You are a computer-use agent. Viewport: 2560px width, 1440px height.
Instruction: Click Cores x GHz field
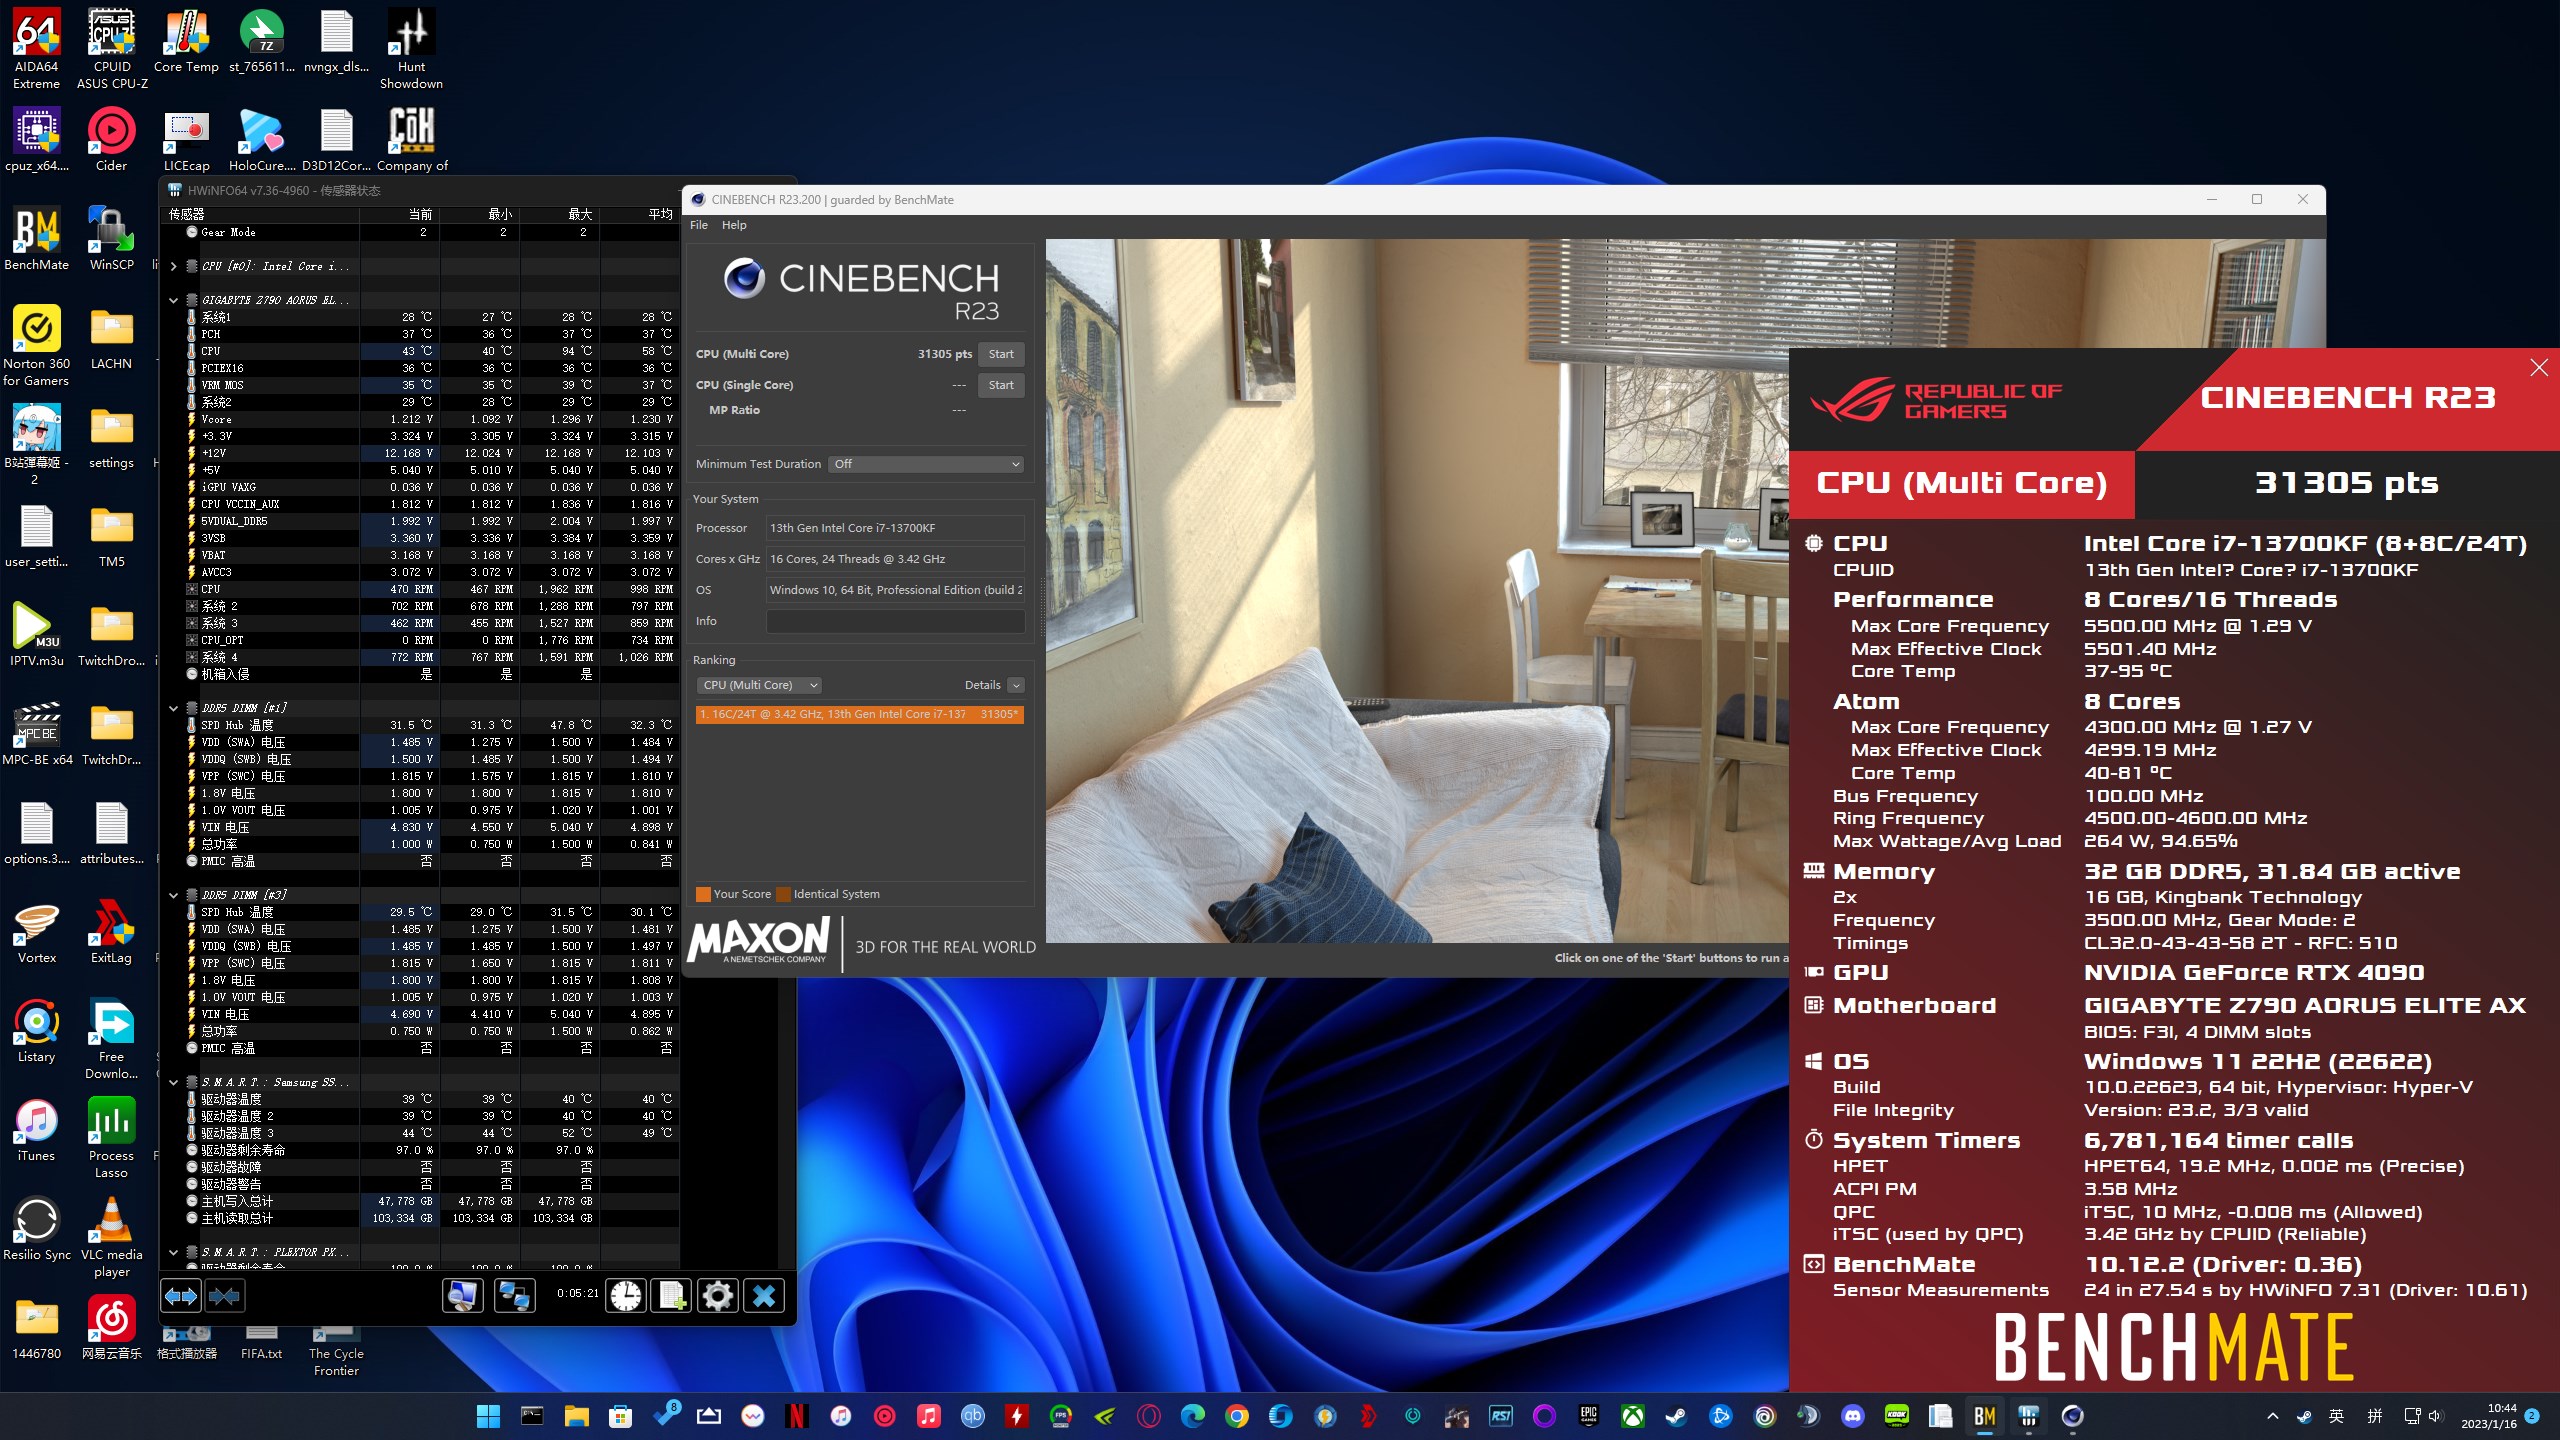pyautogui.click(x=895, y=559)
